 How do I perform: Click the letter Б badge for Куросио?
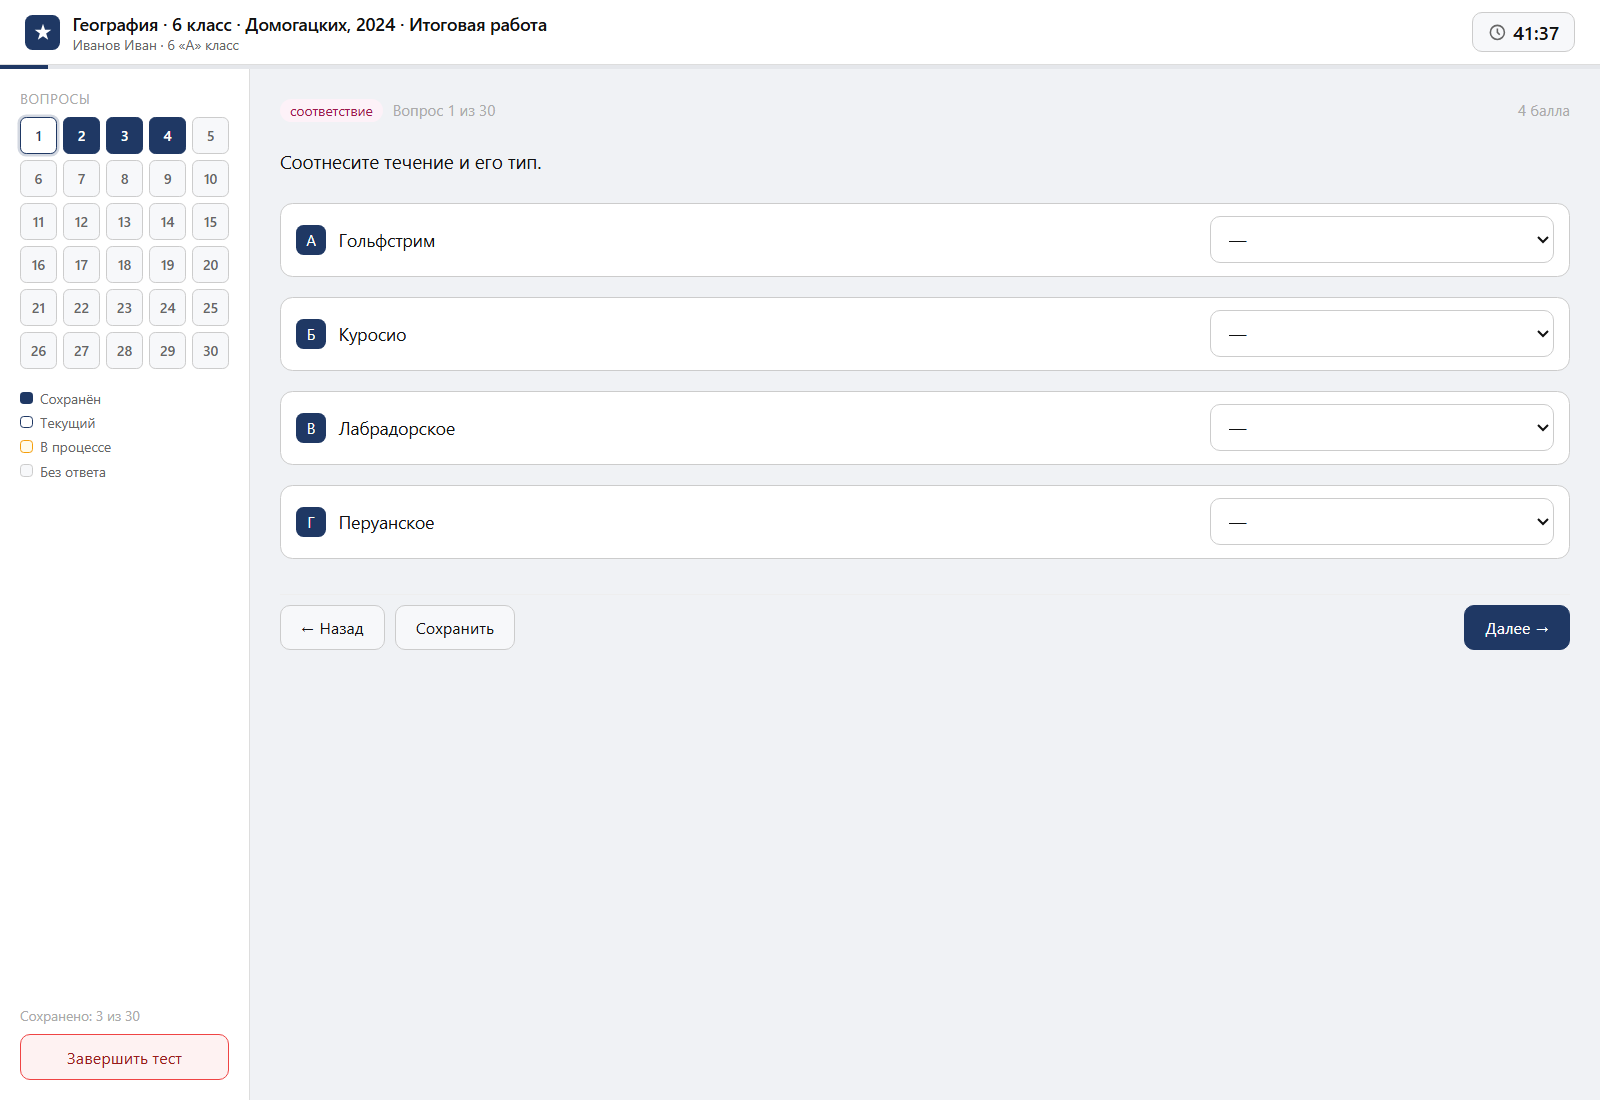[x=311, y=334]
